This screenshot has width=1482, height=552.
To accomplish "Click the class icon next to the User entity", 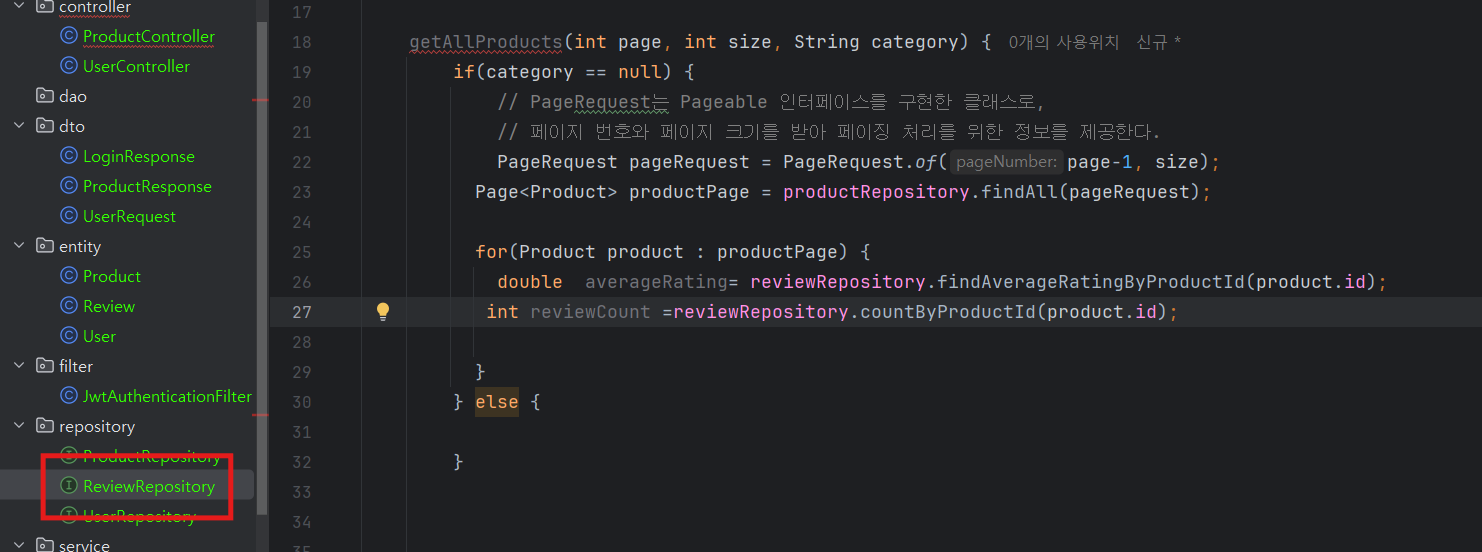I will point(69,336).
